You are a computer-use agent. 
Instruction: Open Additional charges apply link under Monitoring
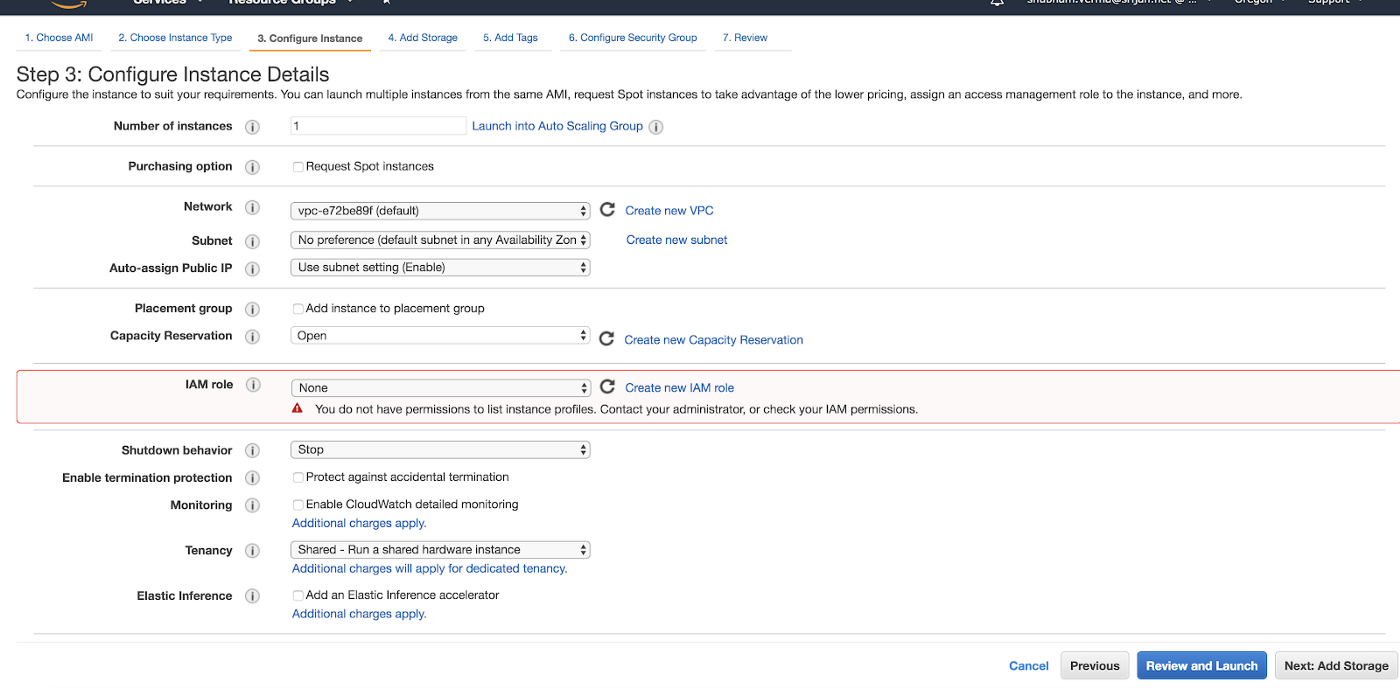[x=359, y=523]
